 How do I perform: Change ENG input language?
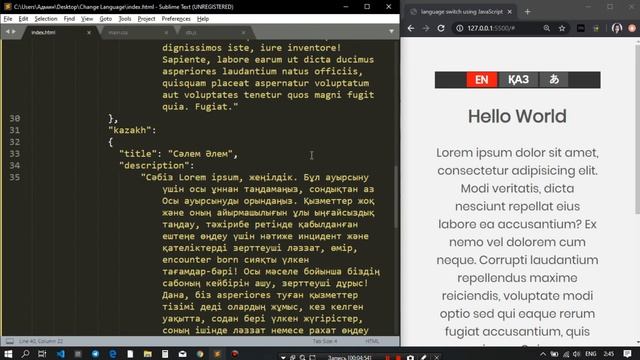tap(591, 354)
